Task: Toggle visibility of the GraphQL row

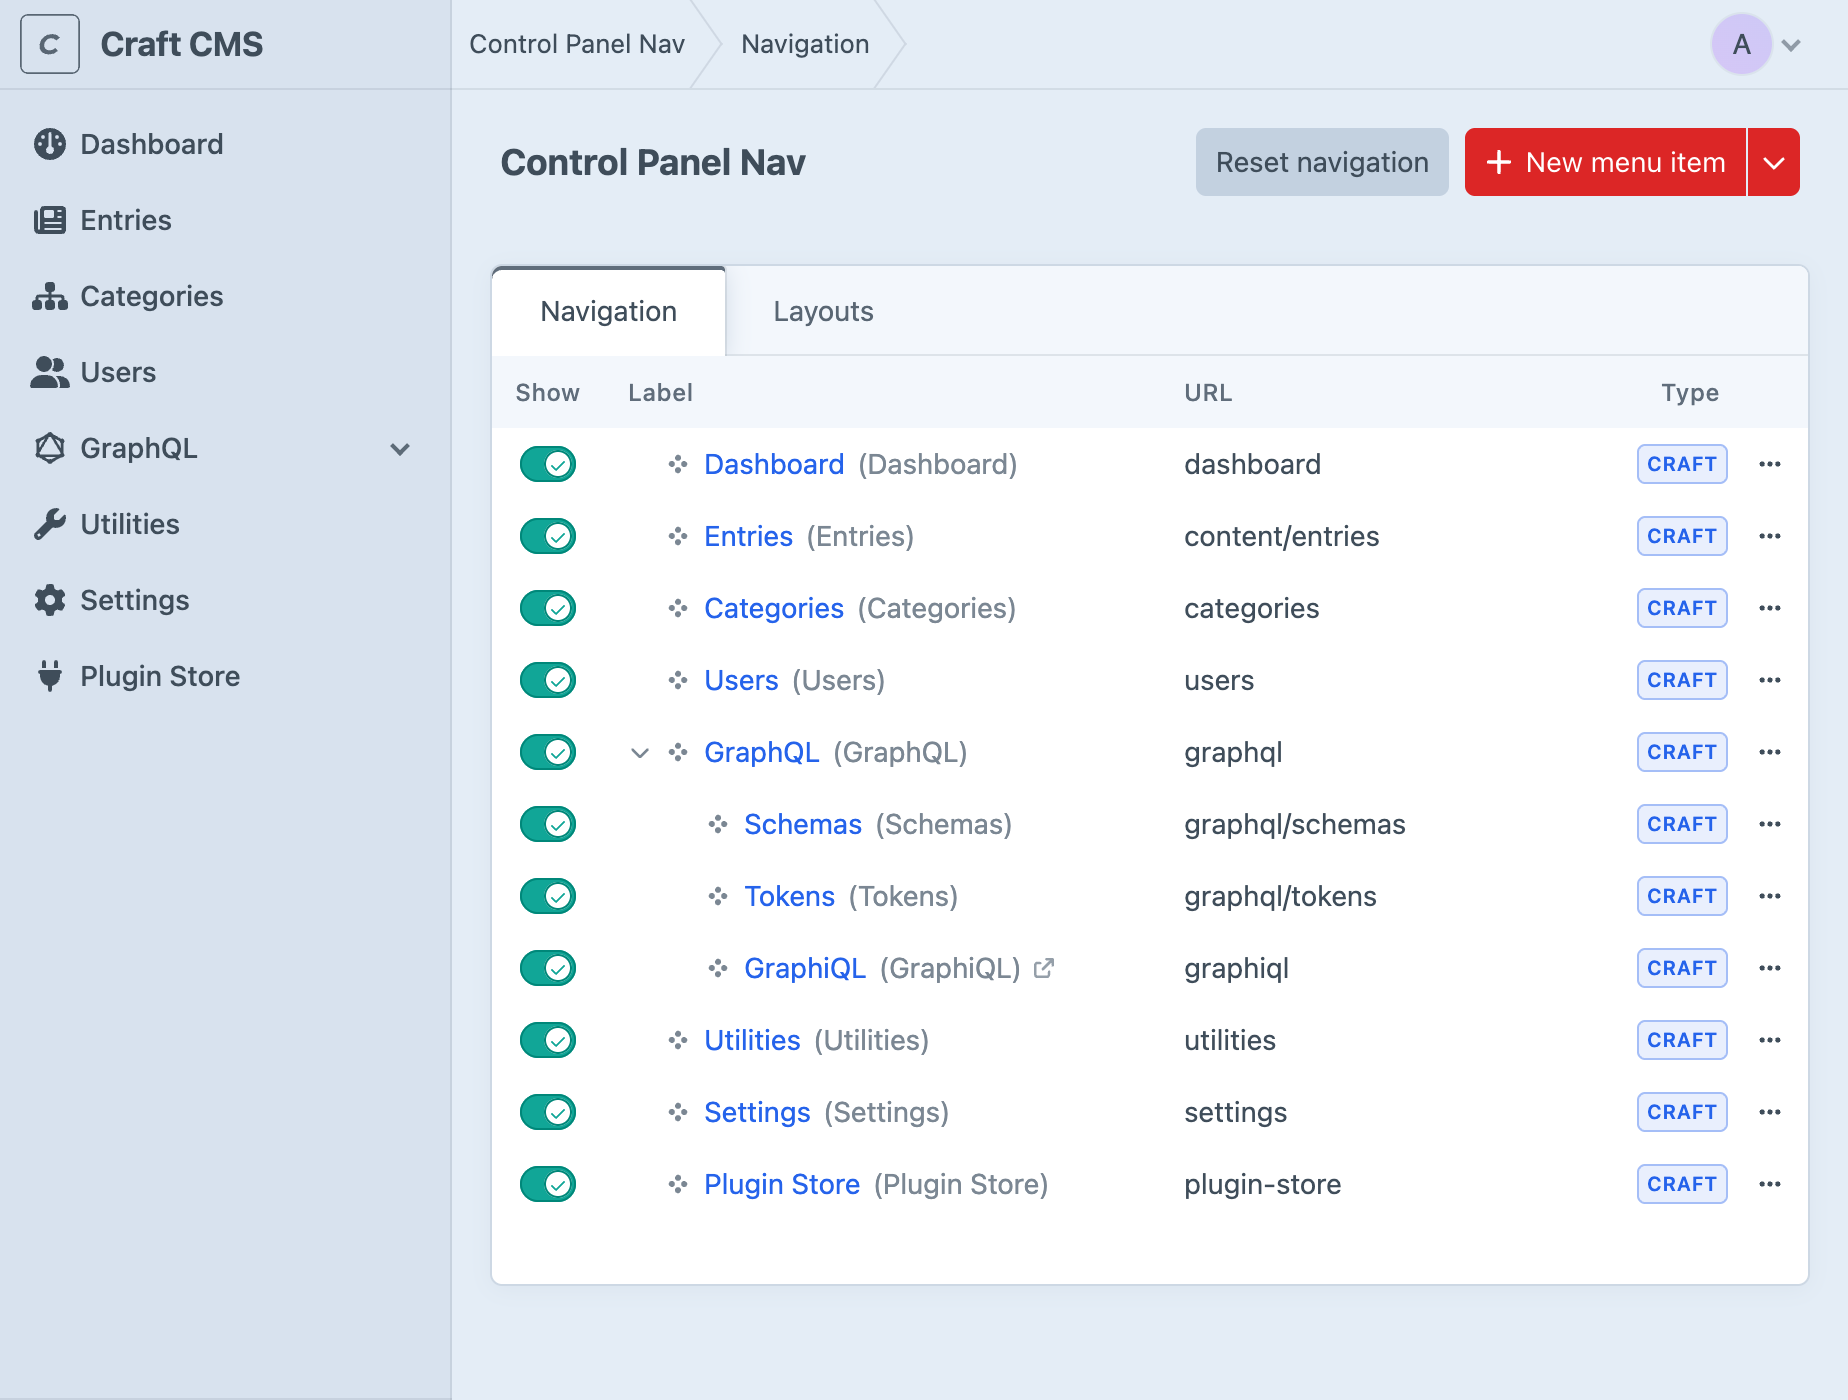Action: click(548, 752)
